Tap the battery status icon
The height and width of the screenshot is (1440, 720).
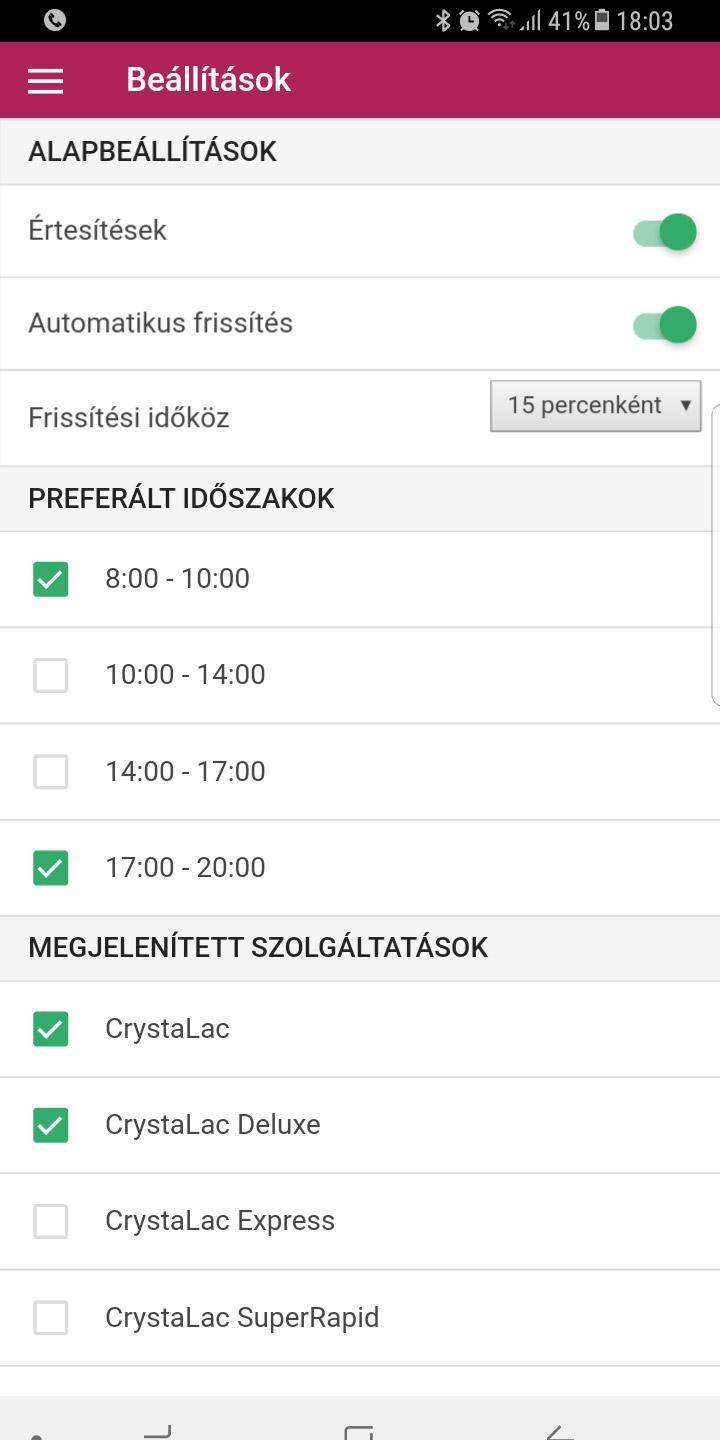pyautogui.click(x=602, y=20)
